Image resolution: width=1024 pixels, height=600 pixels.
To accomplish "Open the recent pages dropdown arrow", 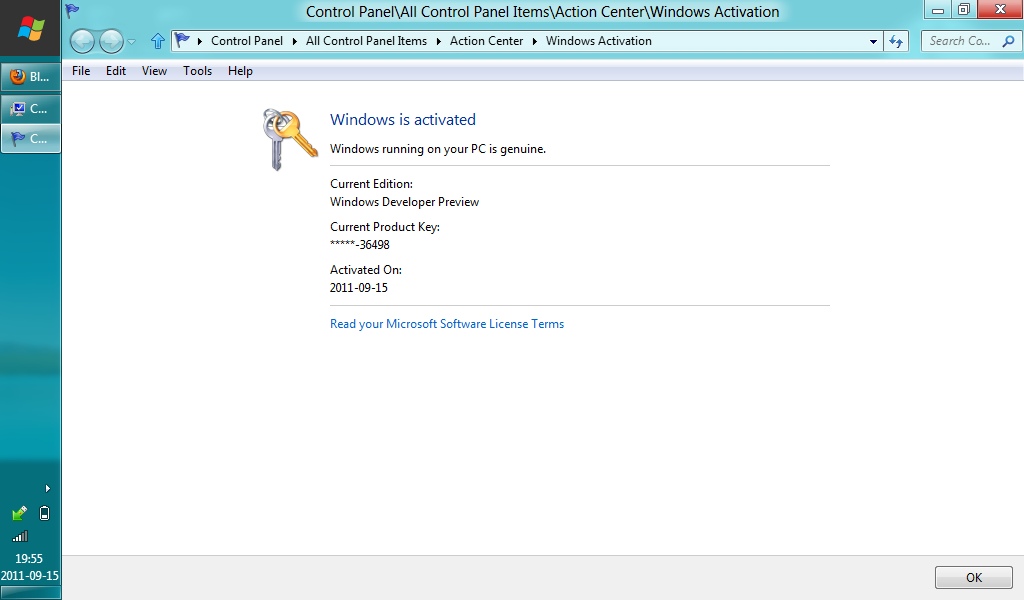I will tap(131, 42).
